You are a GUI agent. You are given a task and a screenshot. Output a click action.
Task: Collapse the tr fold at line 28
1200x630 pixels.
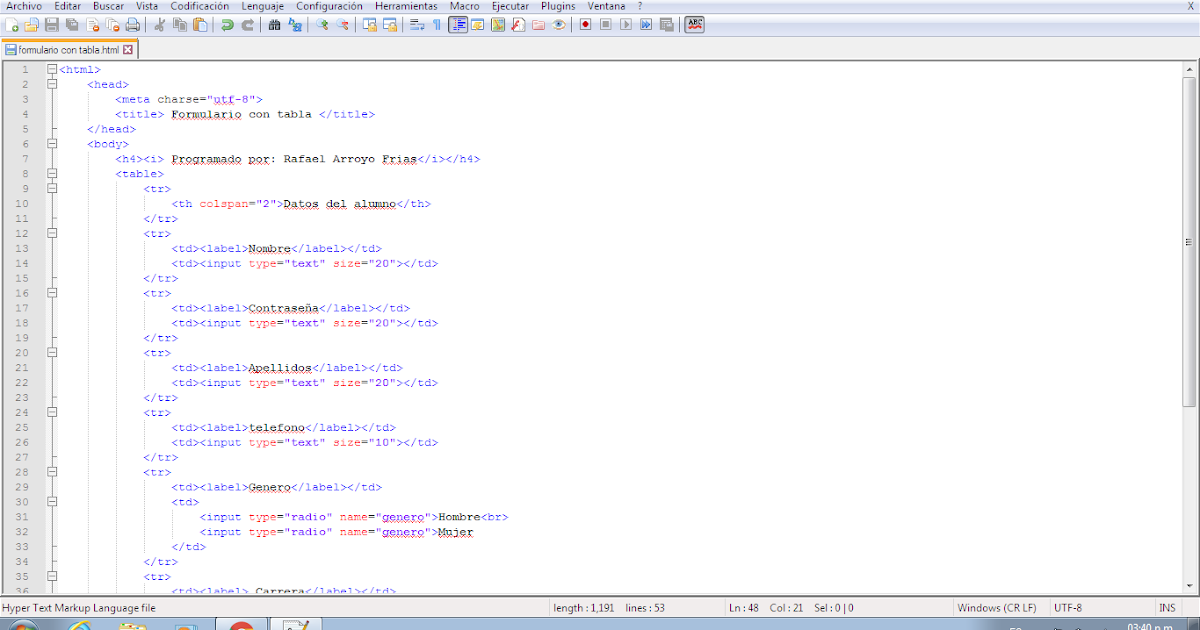[50, 471]
